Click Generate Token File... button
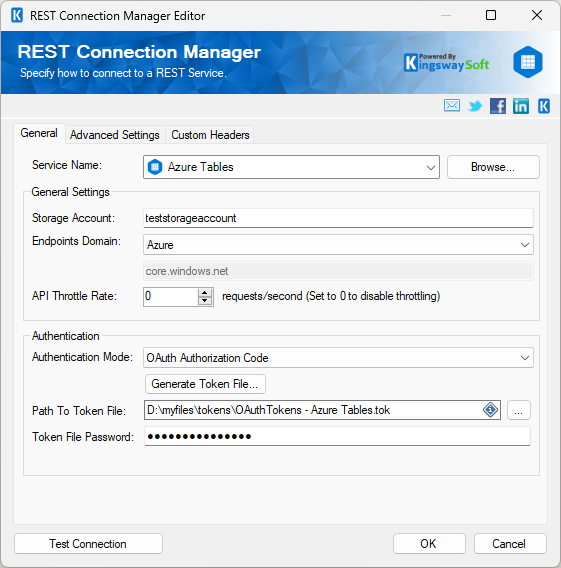The image size is (561, 568). pyautogui.click(x=205, y=384)
